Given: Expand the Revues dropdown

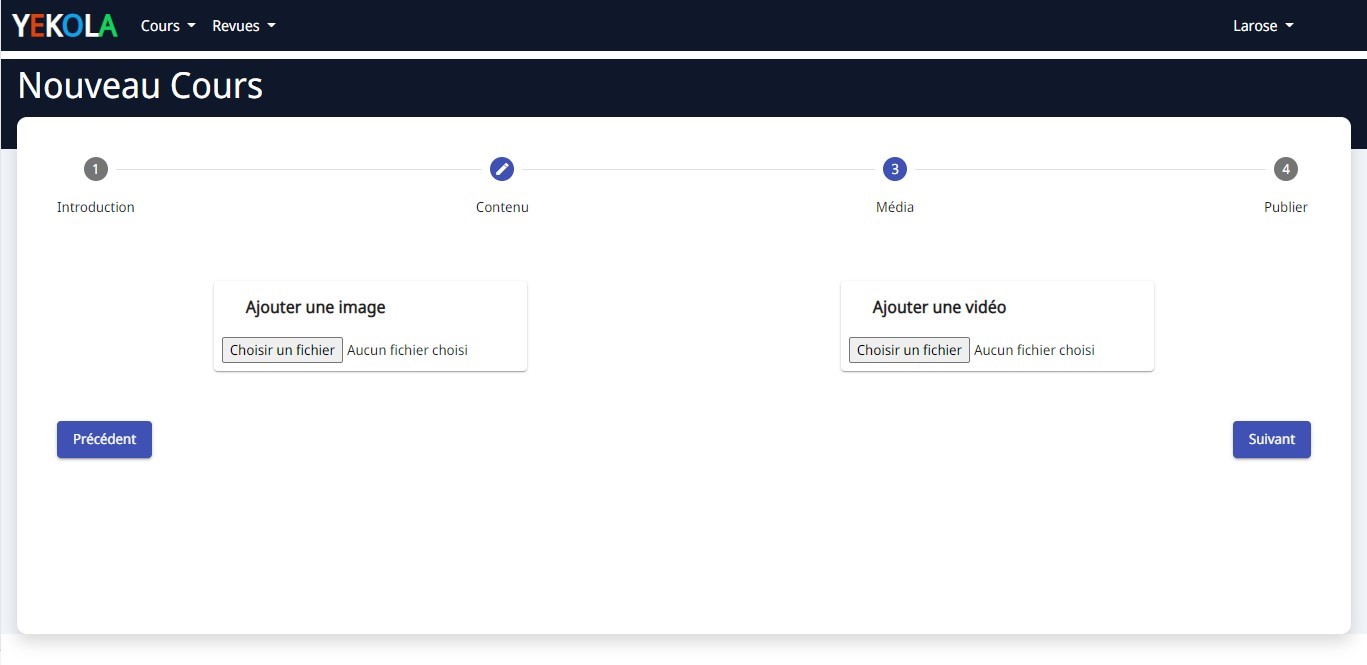Looking at the screenshot, I should point(242,25).
